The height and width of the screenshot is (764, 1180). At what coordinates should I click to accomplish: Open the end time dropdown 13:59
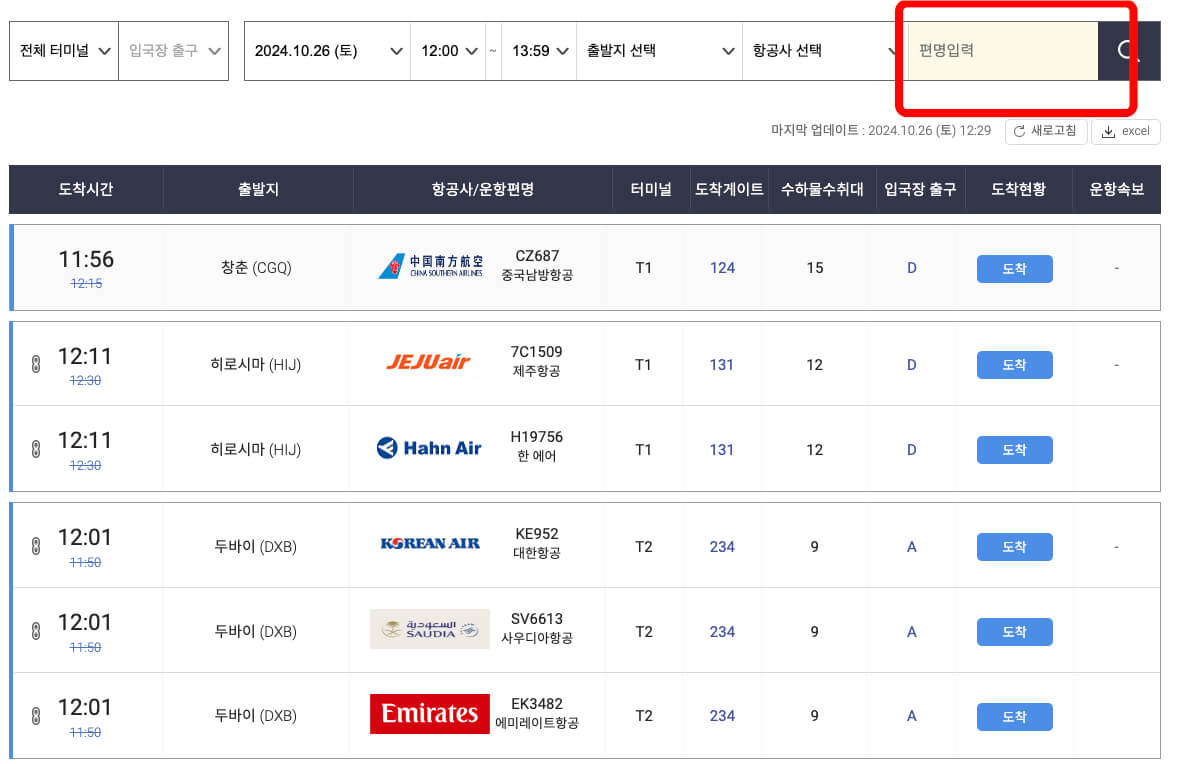click(540, 51)
